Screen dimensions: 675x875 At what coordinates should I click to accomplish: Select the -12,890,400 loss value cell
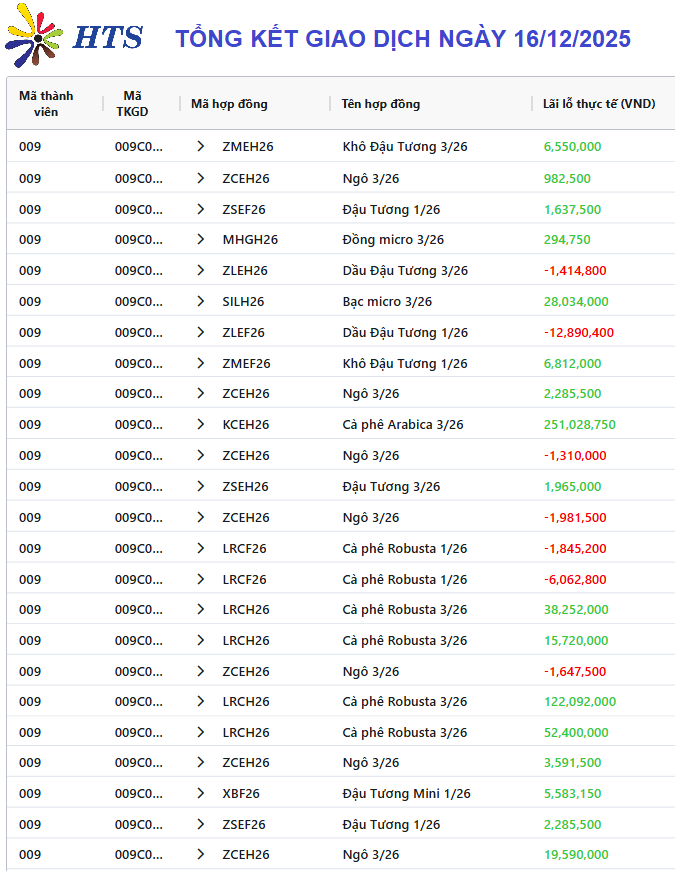579,333
